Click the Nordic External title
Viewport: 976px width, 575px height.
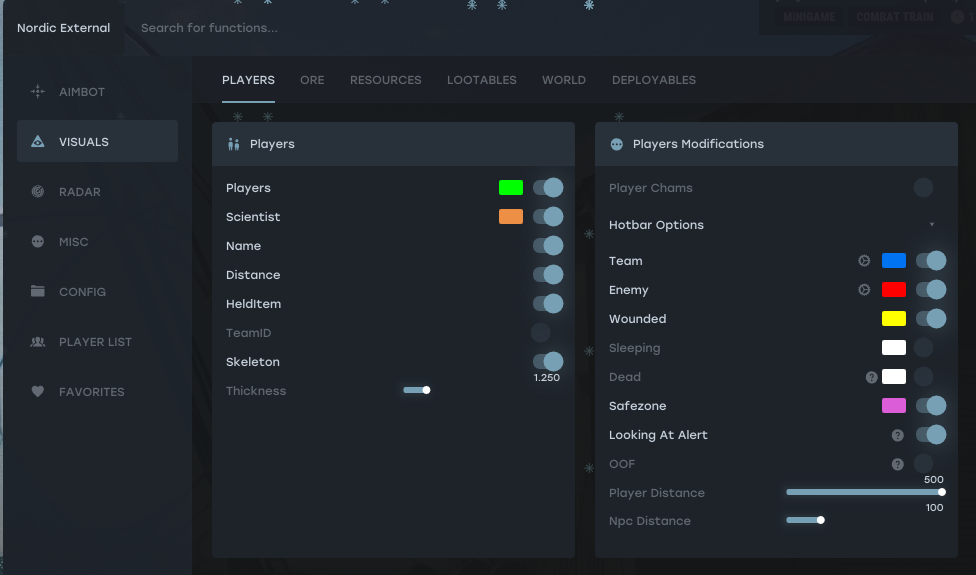point(63,28)
